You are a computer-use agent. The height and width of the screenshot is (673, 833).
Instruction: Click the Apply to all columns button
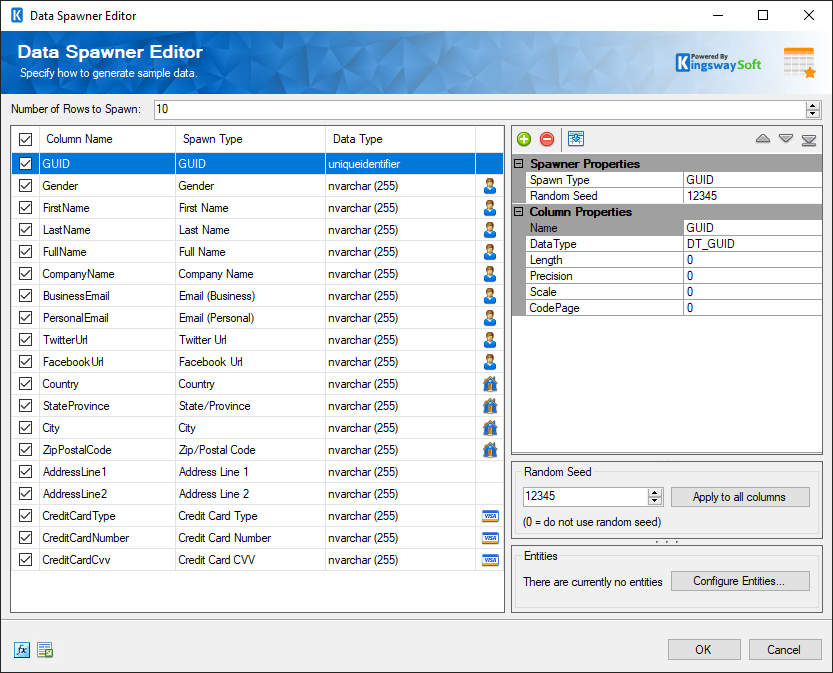click(x=740, y=497)
